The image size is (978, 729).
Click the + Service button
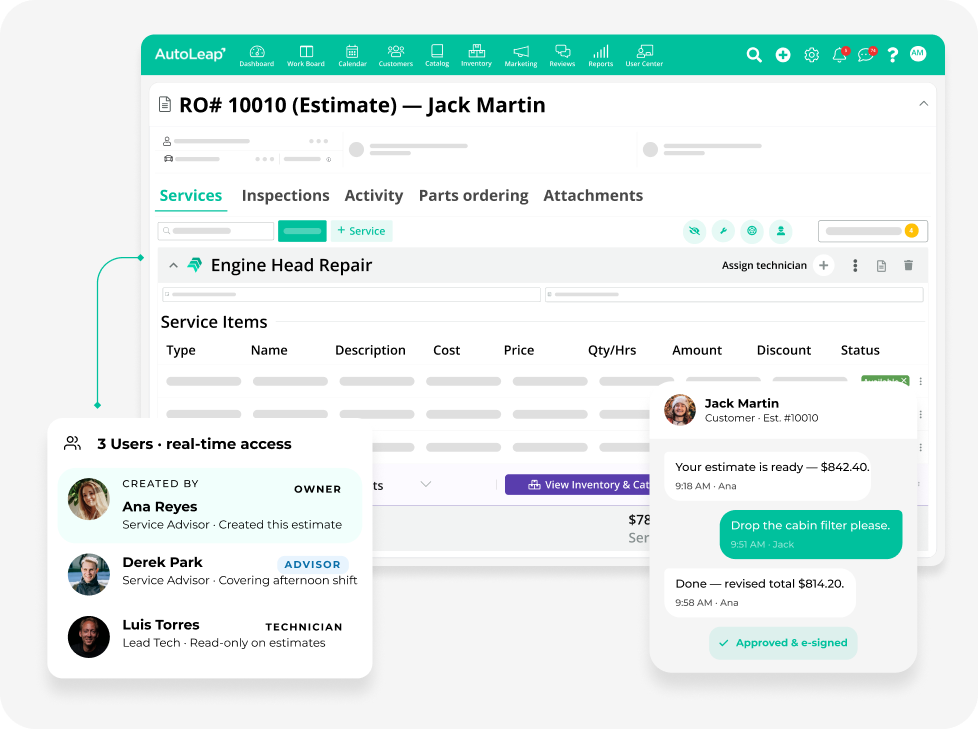(362, 231)
